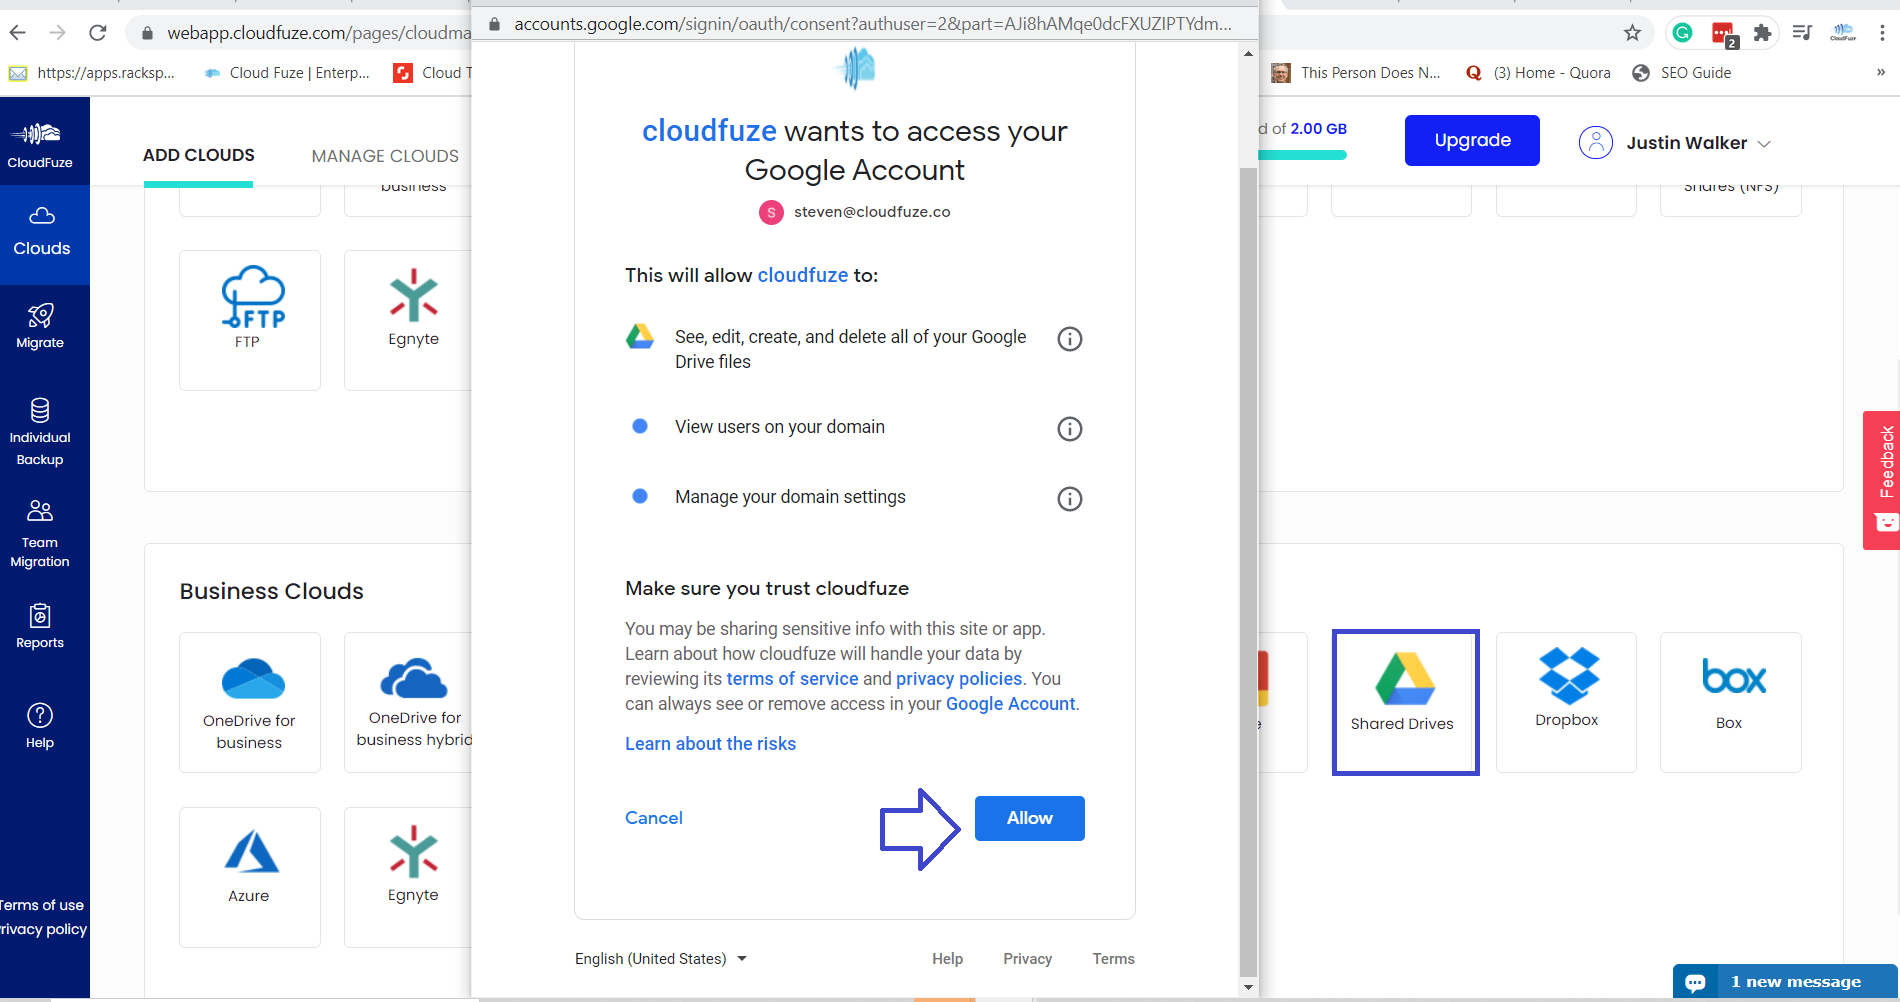Open Team Migration in sidebar
Image resolution: width=1900 pixels, height=1002 pixels.
[40, 534]
